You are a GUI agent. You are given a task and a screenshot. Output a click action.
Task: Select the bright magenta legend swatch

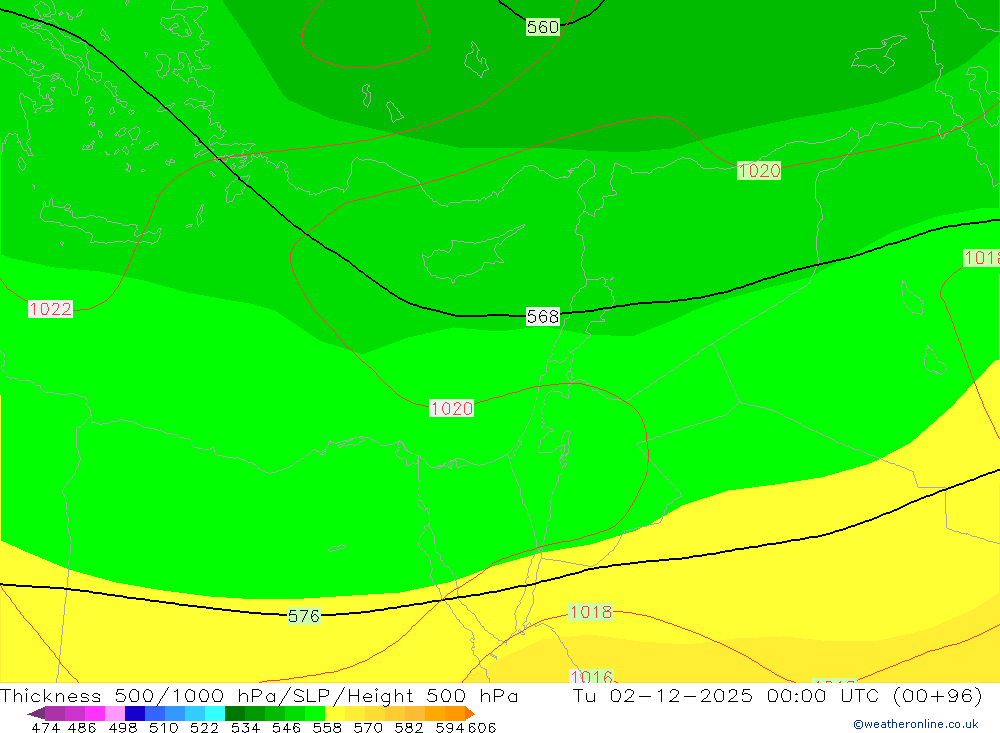pos(94,713)
